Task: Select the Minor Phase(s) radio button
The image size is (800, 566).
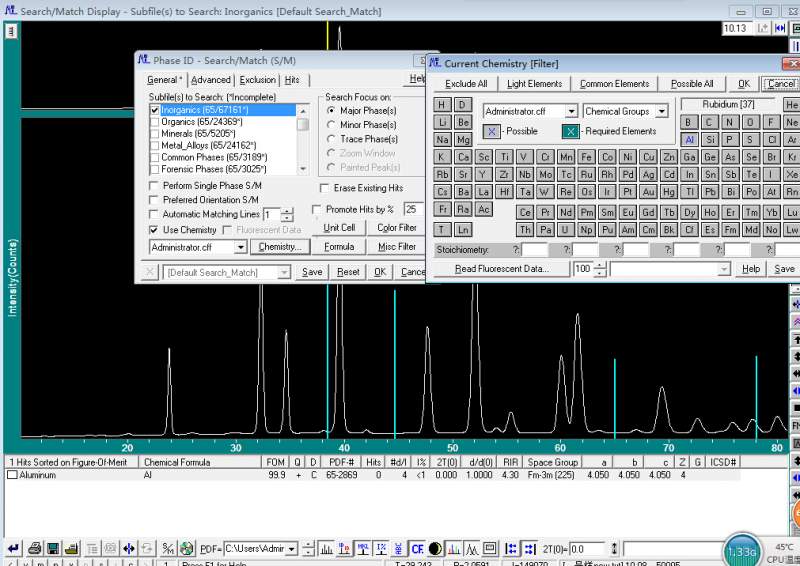Action: 331,125
